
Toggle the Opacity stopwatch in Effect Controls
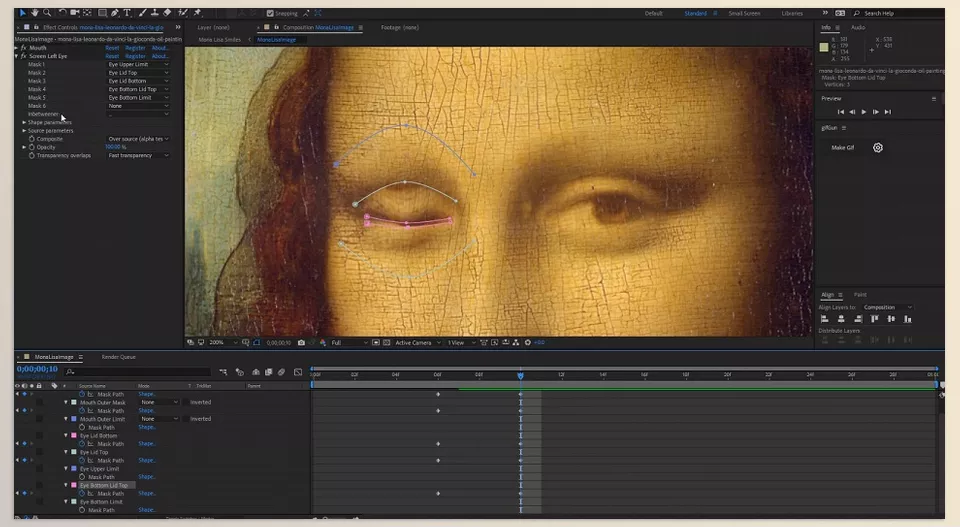click(32, 147)
